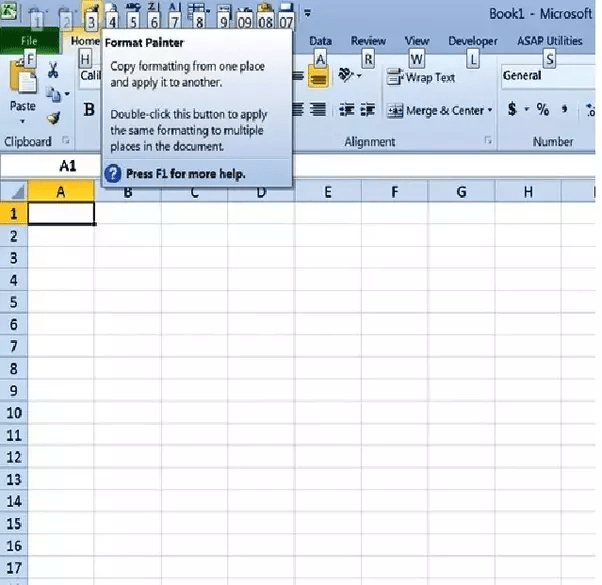The height and width of the screenshot is (585, 602).
Task: Click the Paste clipboard icon
Action: point(23,77)
